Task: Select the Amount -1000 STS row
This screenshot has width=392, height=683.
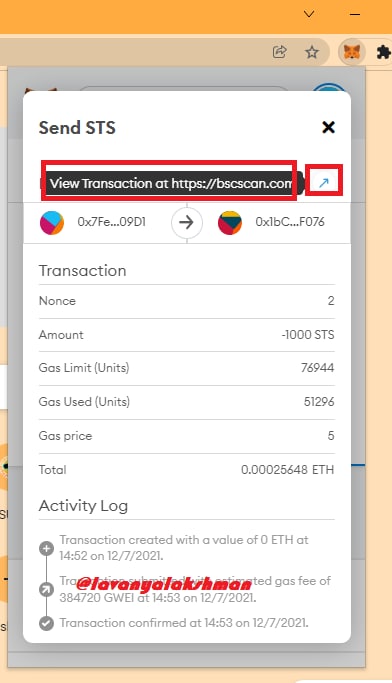Action: (x=186, y=335)
